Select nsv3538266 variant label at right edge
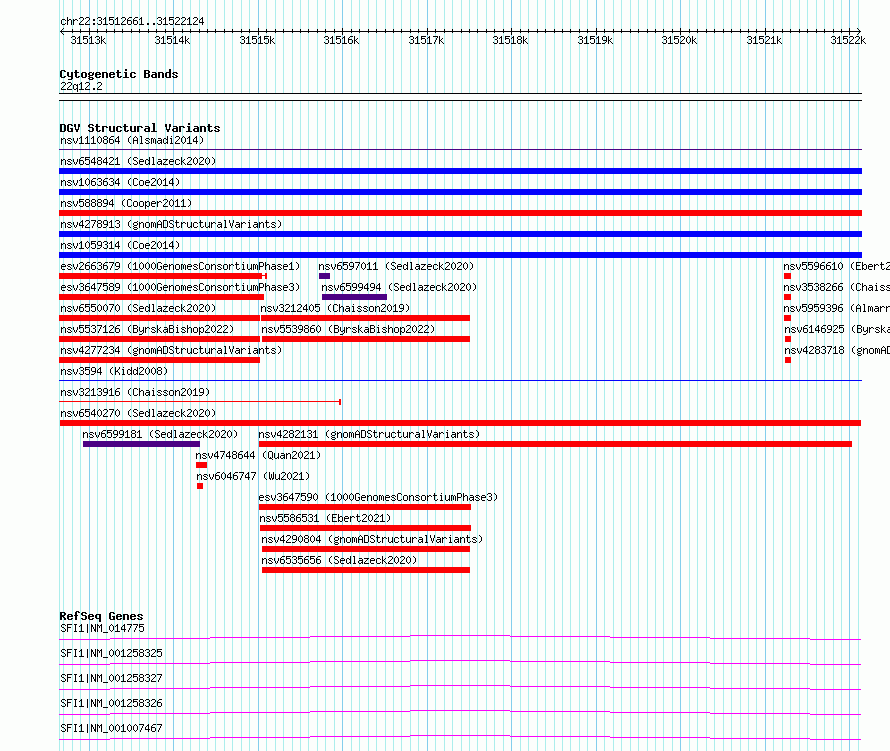 pos(837,287)
